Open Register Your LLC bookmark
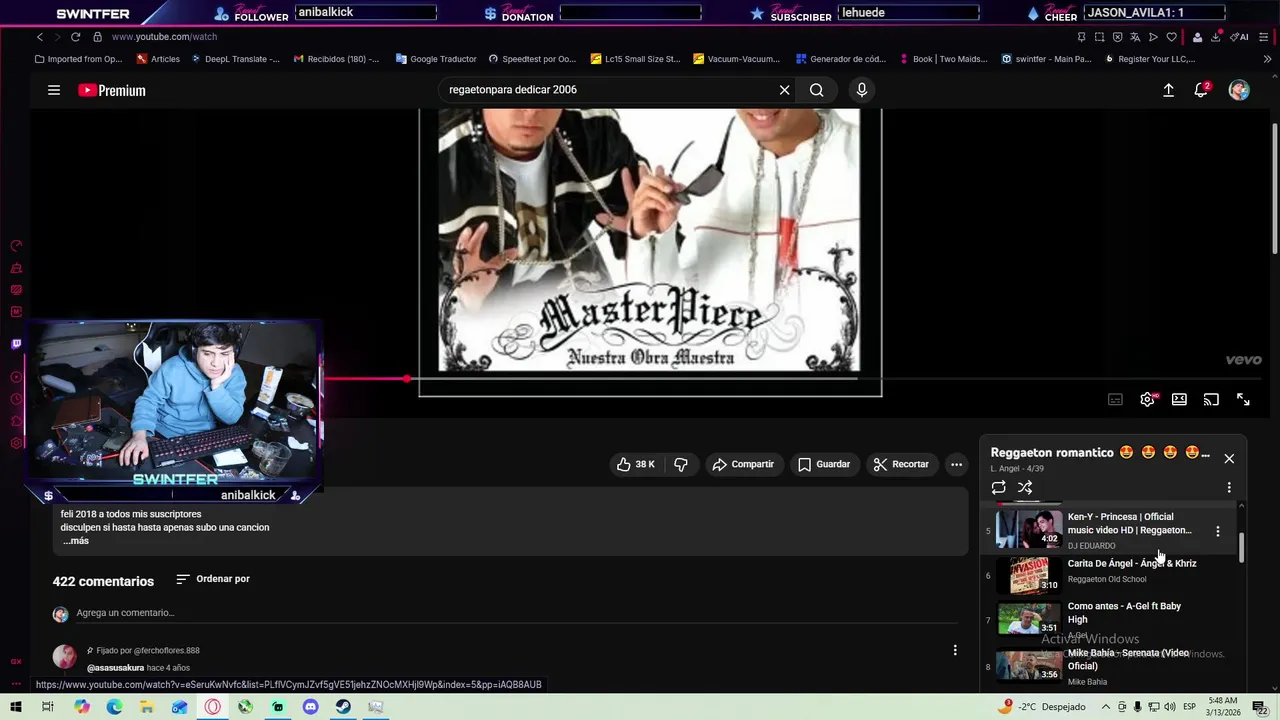 click(1150, 59)
